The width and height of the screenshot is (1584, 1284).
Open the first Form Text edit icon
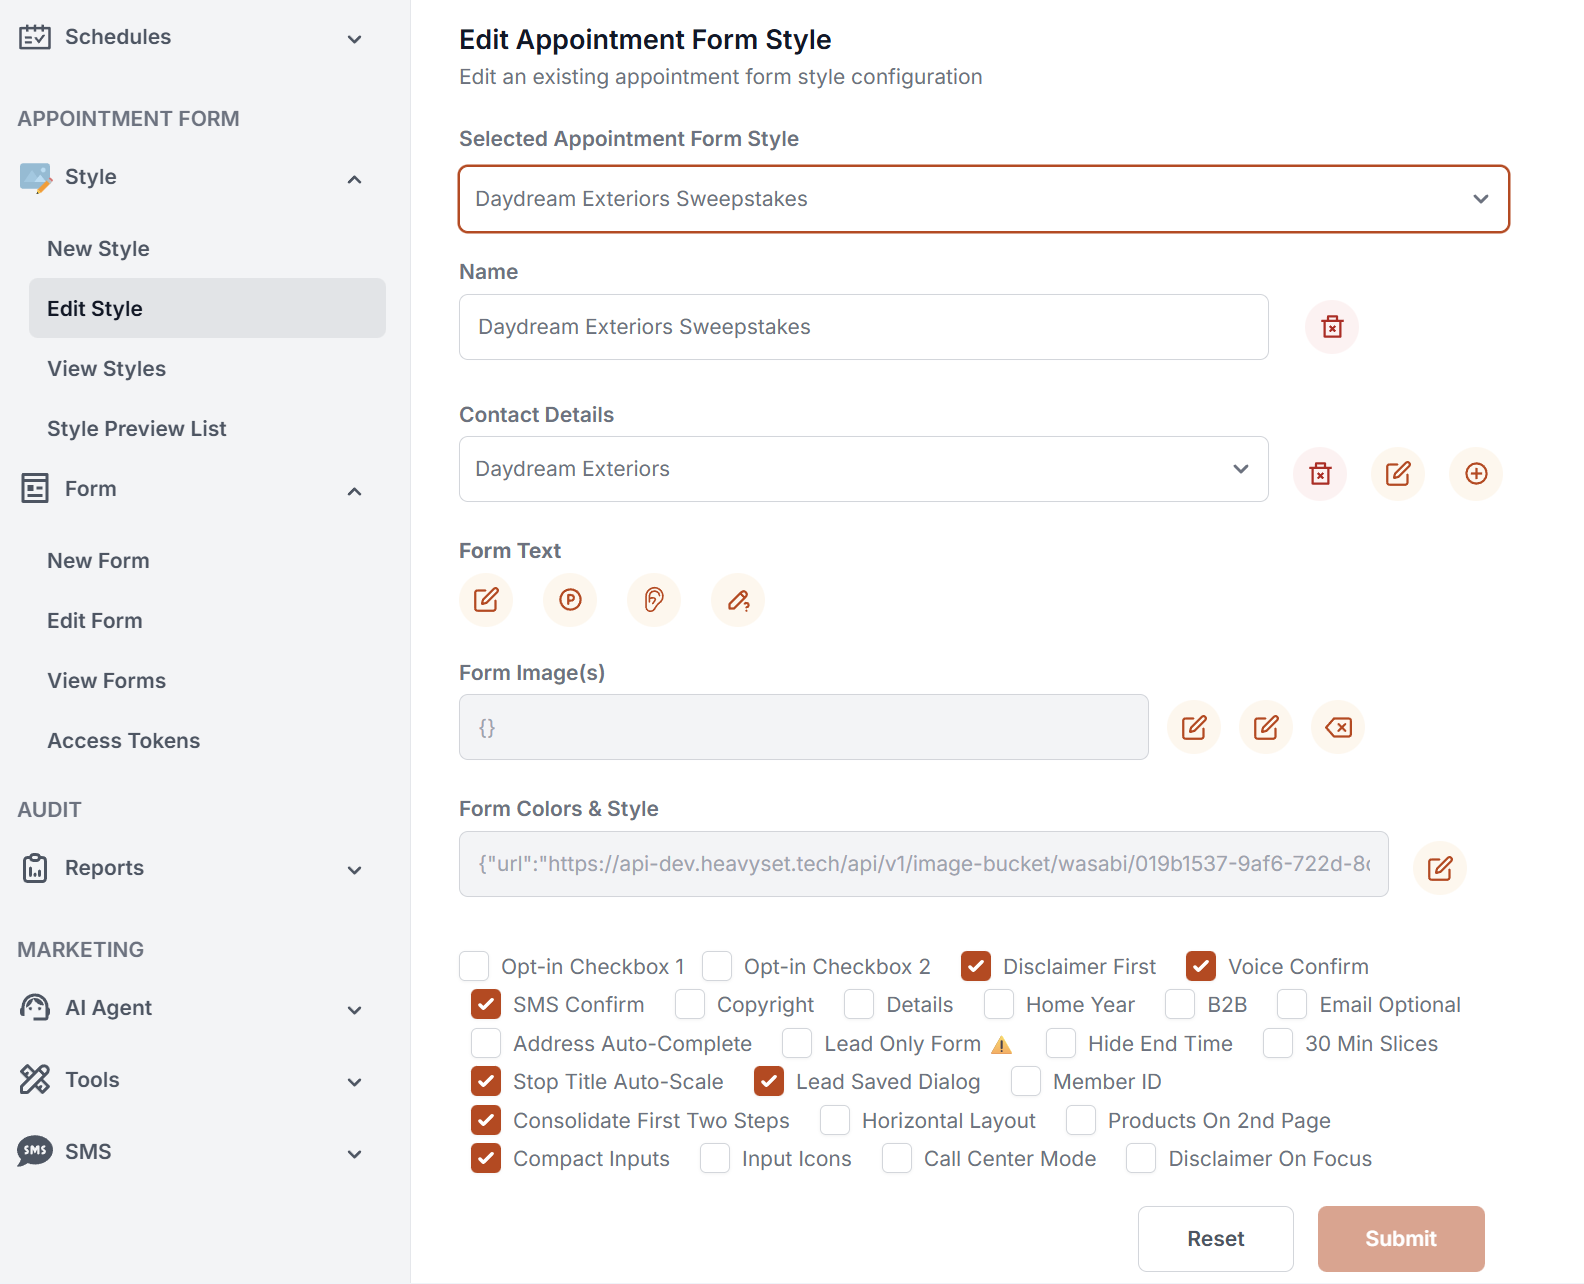[486, 600]
